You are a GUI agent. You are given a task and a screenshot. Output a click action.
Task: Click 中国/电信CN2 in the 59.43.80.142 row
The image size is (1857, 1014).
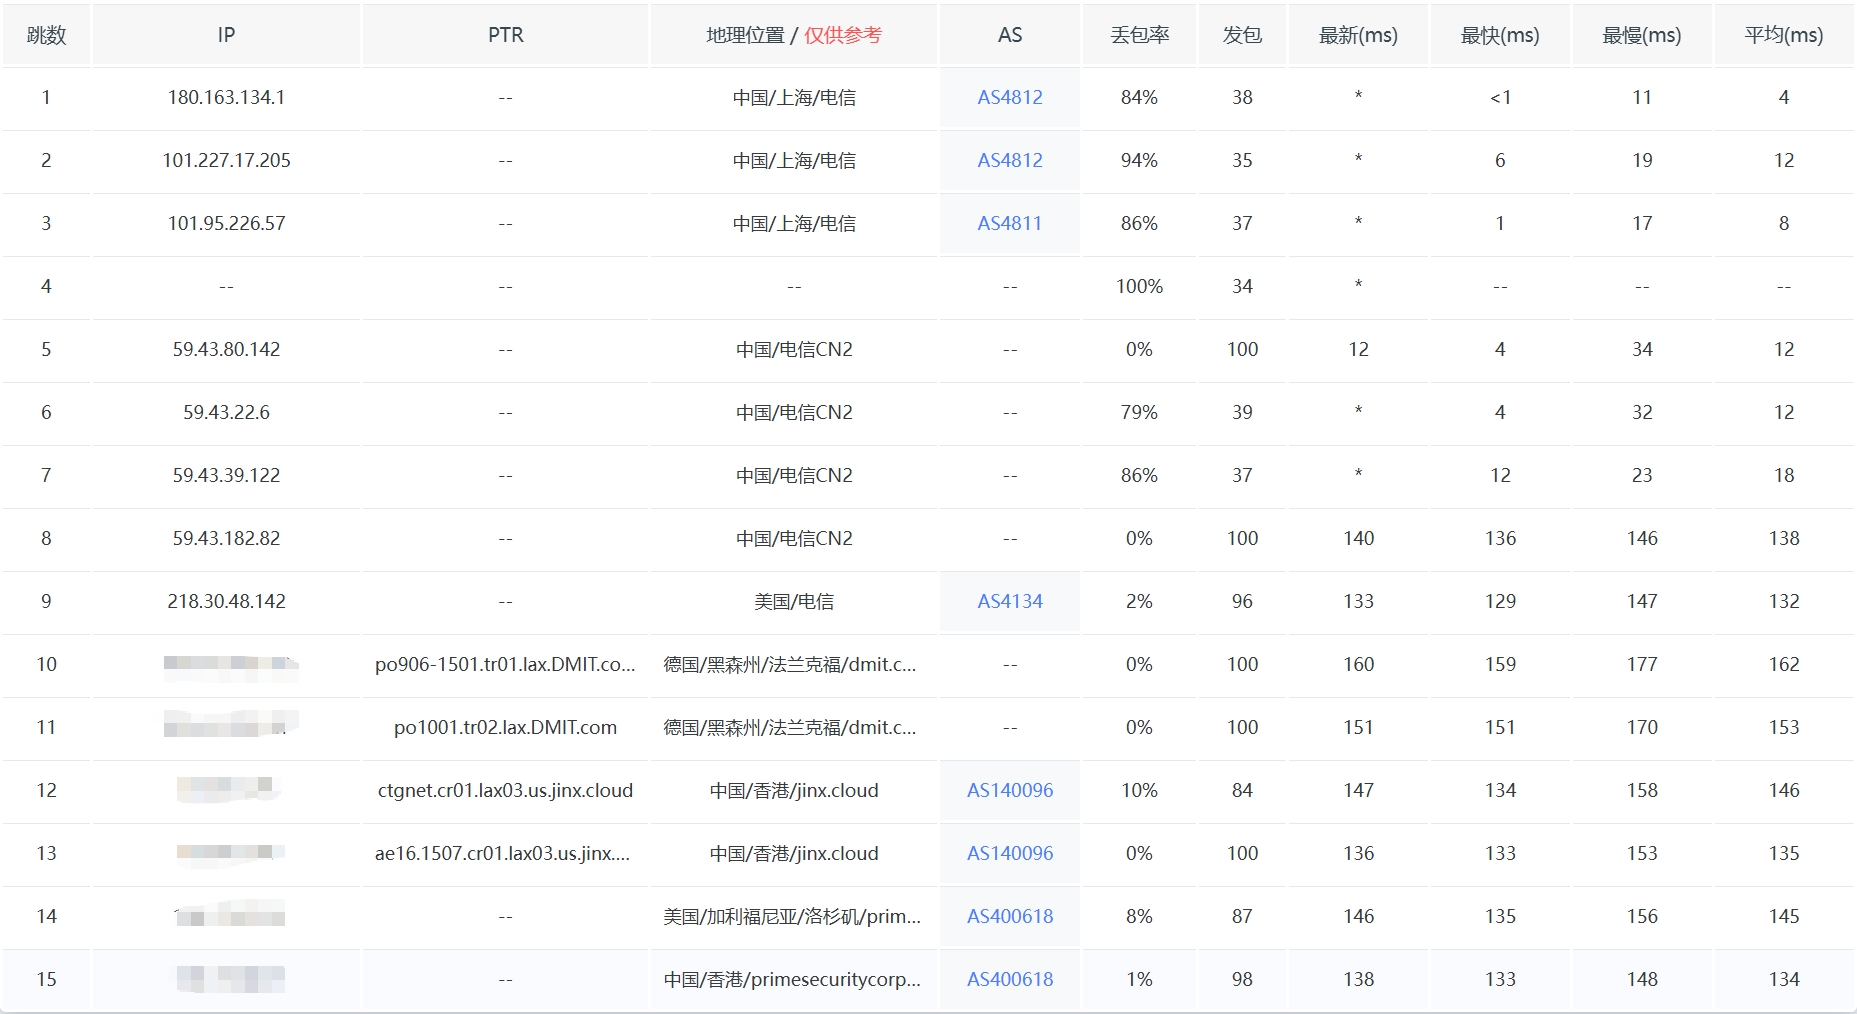click(794, 349)
